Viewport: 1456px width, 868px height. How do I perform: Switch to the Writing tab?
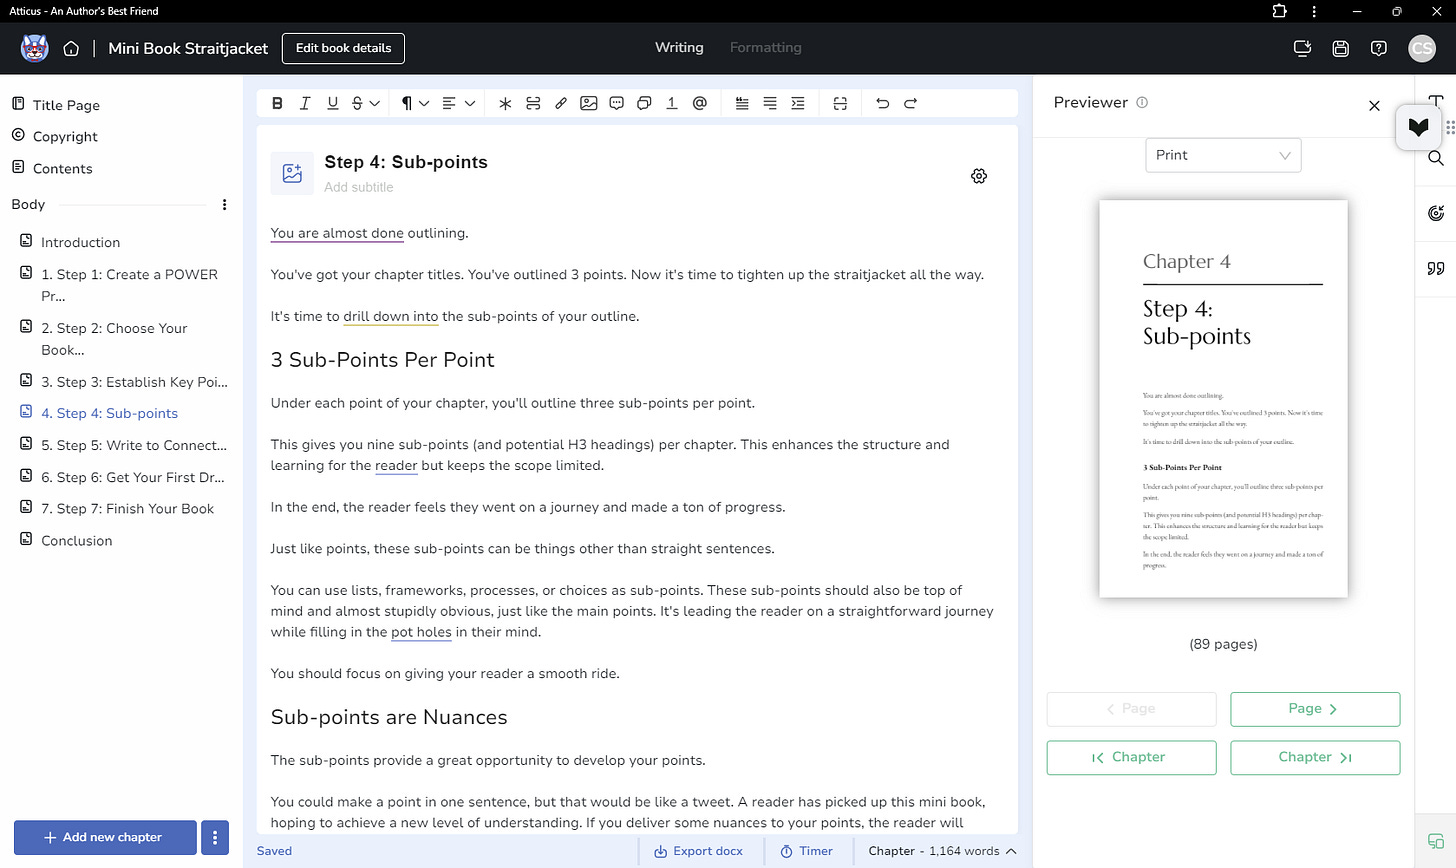tap(679, 47)
